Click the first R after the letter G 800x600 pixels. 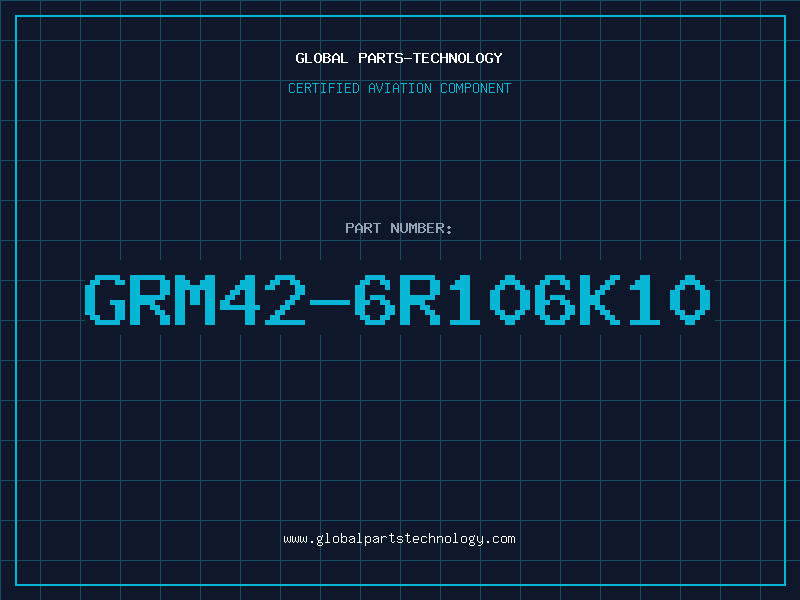coord(150,300)
